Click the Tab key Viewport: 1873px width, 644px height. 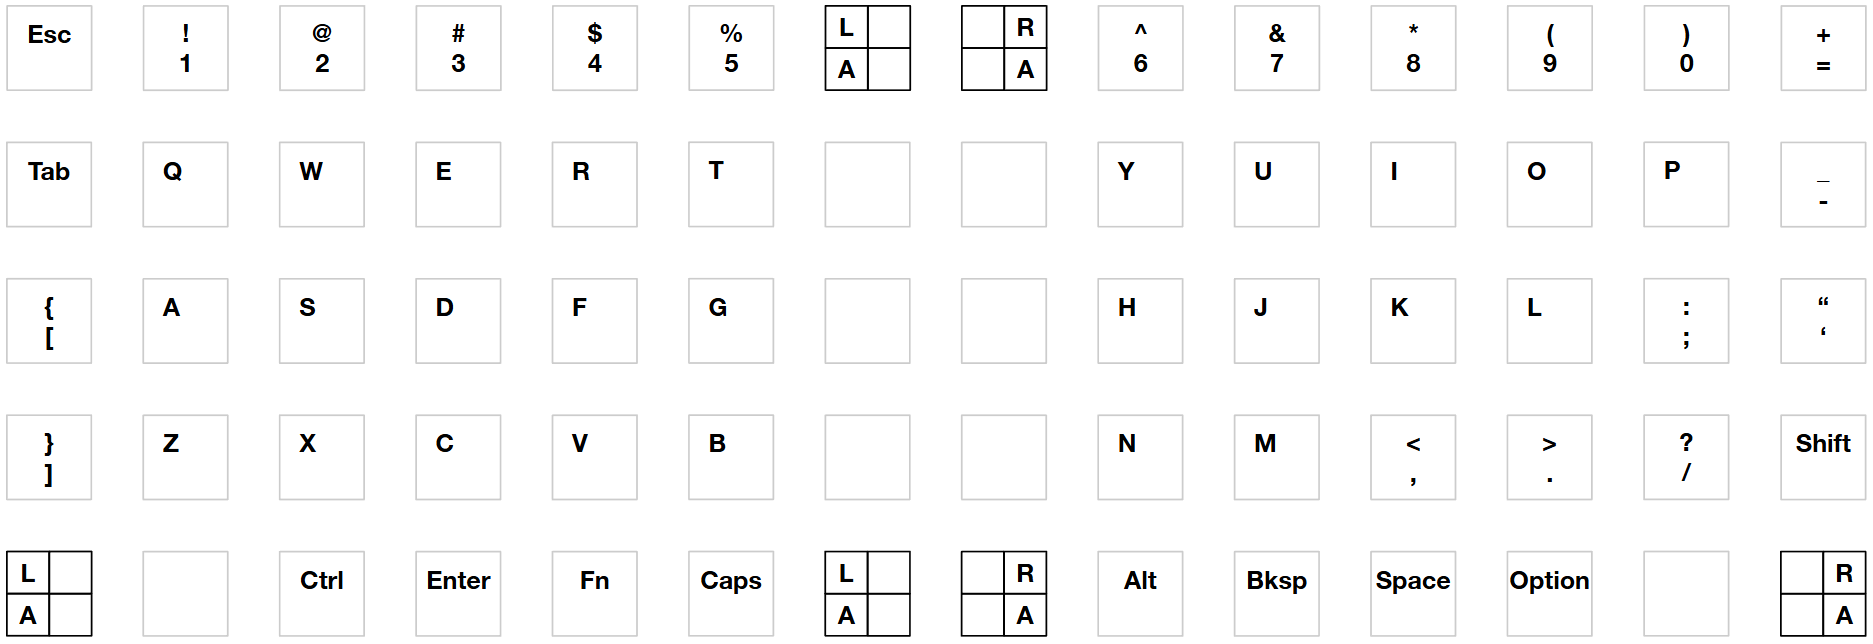click(x=49, y=184)
